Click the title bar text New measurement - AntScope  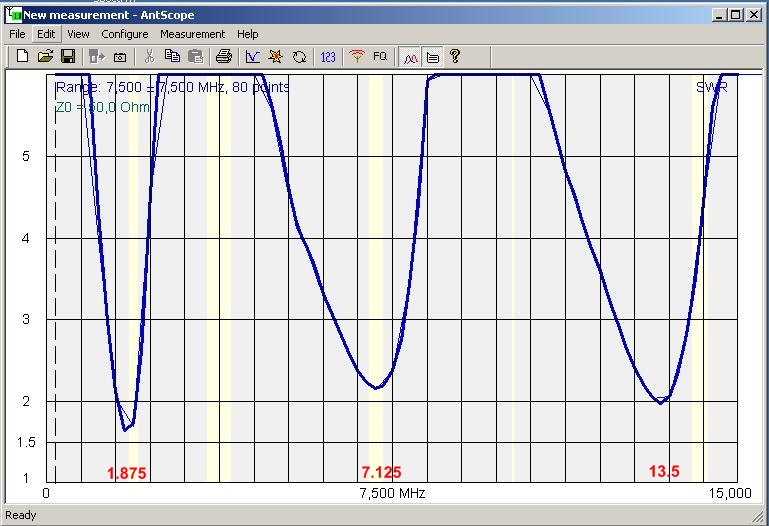tap(108, 15)
